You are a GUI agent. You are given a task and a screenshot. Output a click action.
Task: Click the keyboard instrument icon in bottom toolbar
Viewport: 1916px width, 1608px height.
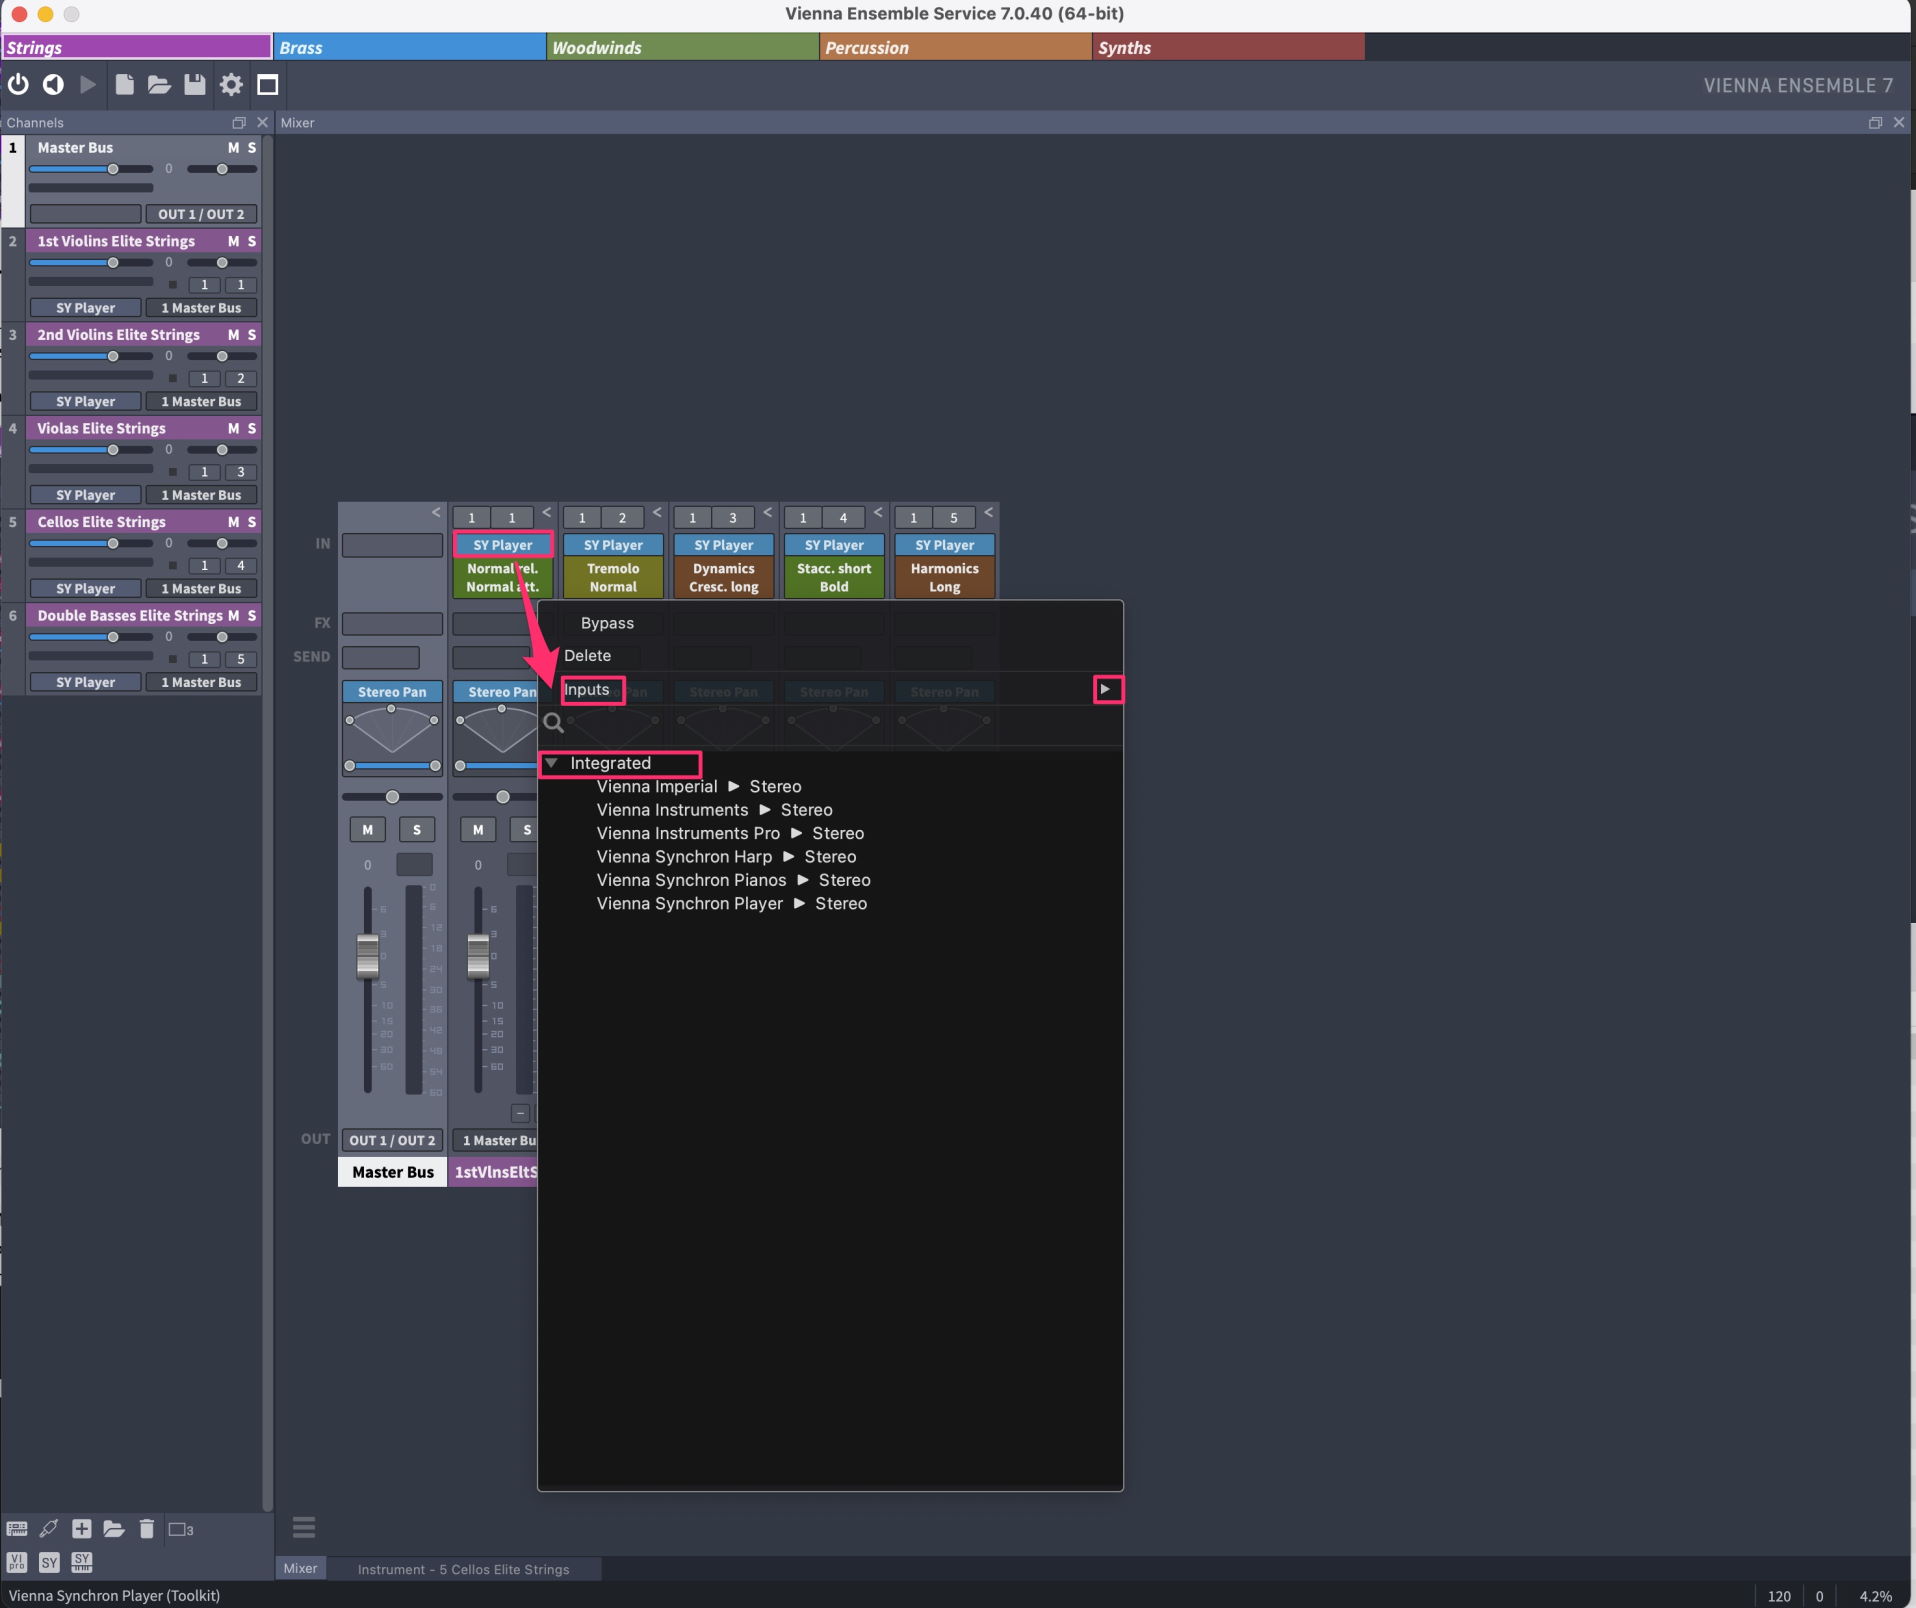pos(17,1529)
